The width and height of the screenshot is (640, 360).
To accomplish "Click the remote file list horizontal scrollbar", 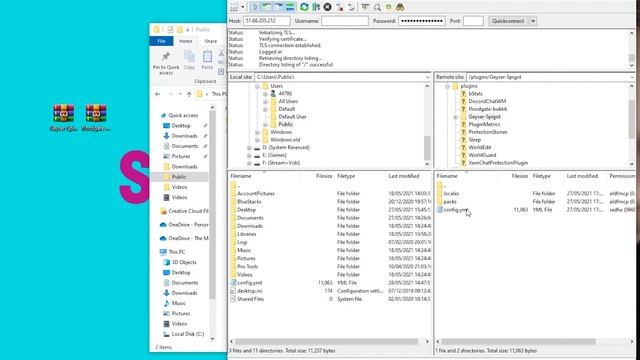I will pos(518,342).
